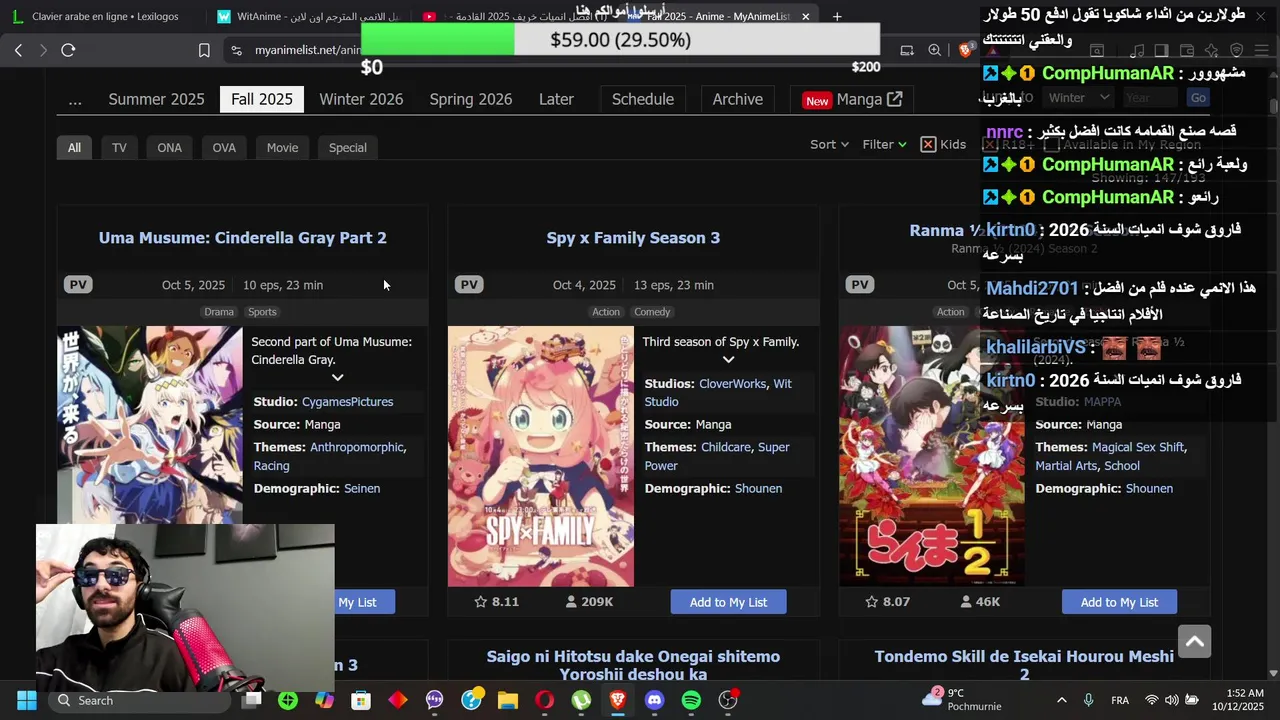Screen dimensions: 1280x720
Task: Open Opera browser from the taskbar
Action: [x=544, y=700]
